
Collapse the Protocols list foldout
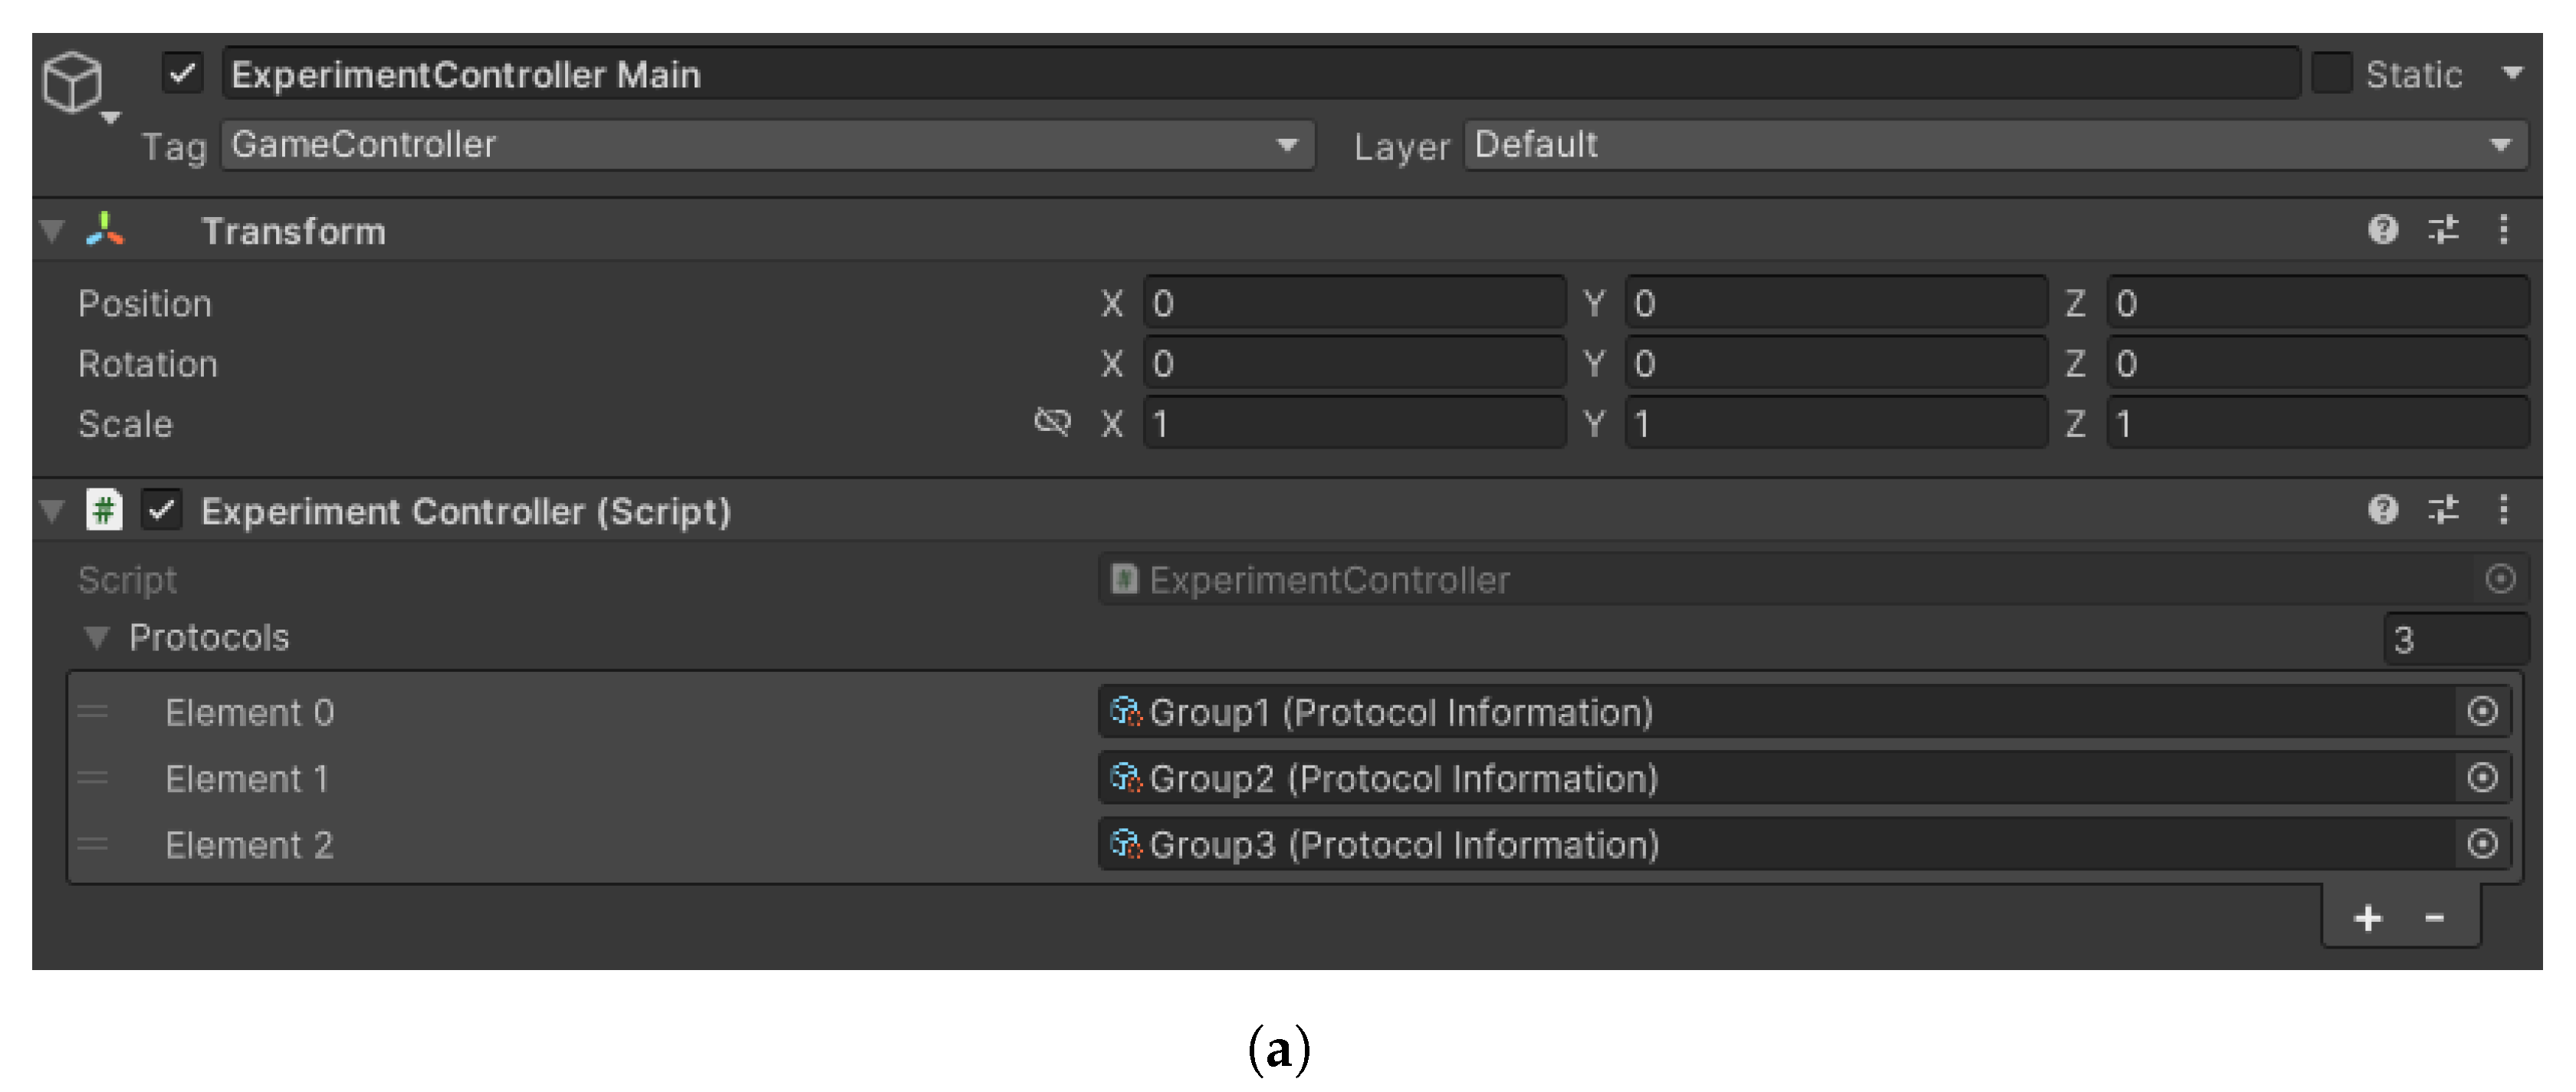click(96, 637)
